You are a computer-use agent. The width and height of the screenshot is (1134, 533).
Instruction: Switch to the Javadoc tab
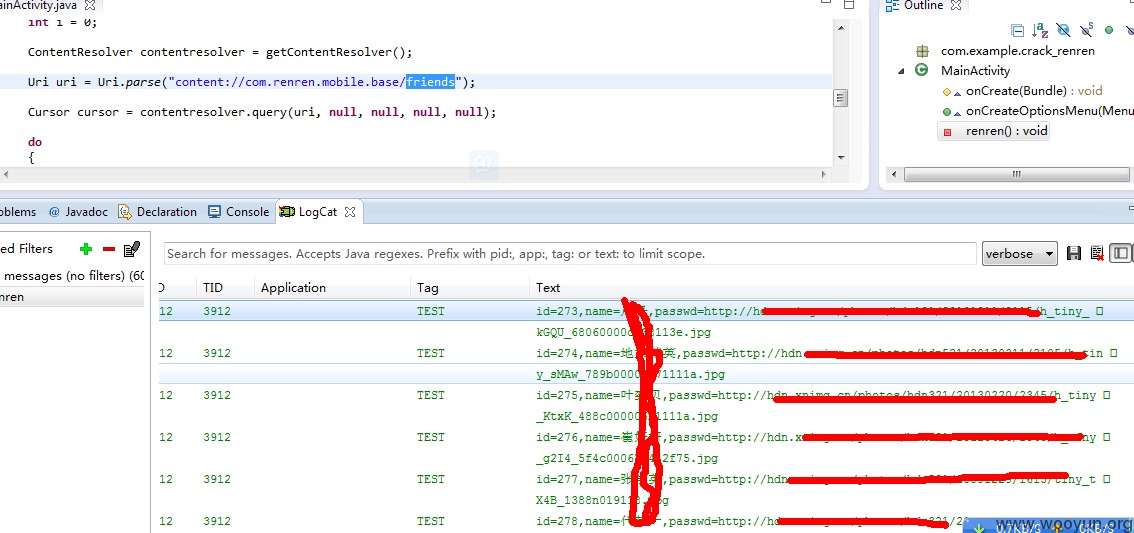click(x=77, y=212)
